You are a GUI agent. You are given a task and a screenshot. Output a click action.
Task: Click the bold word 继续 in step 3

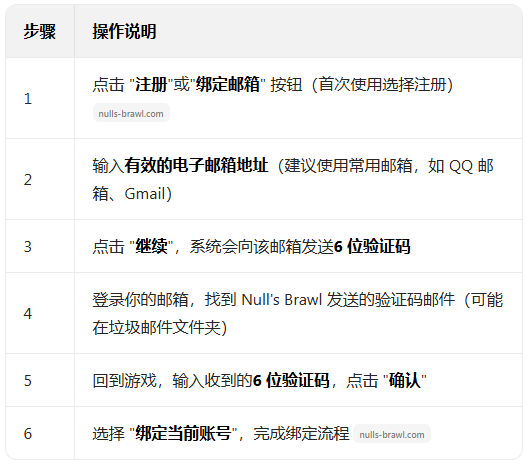151,246
